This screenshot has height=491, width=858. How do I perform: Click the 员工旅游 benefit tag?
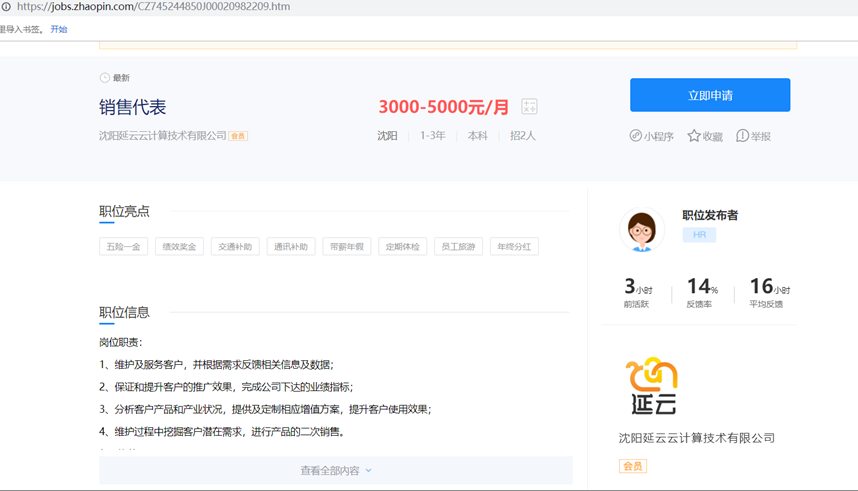click(x=458, y=246)
